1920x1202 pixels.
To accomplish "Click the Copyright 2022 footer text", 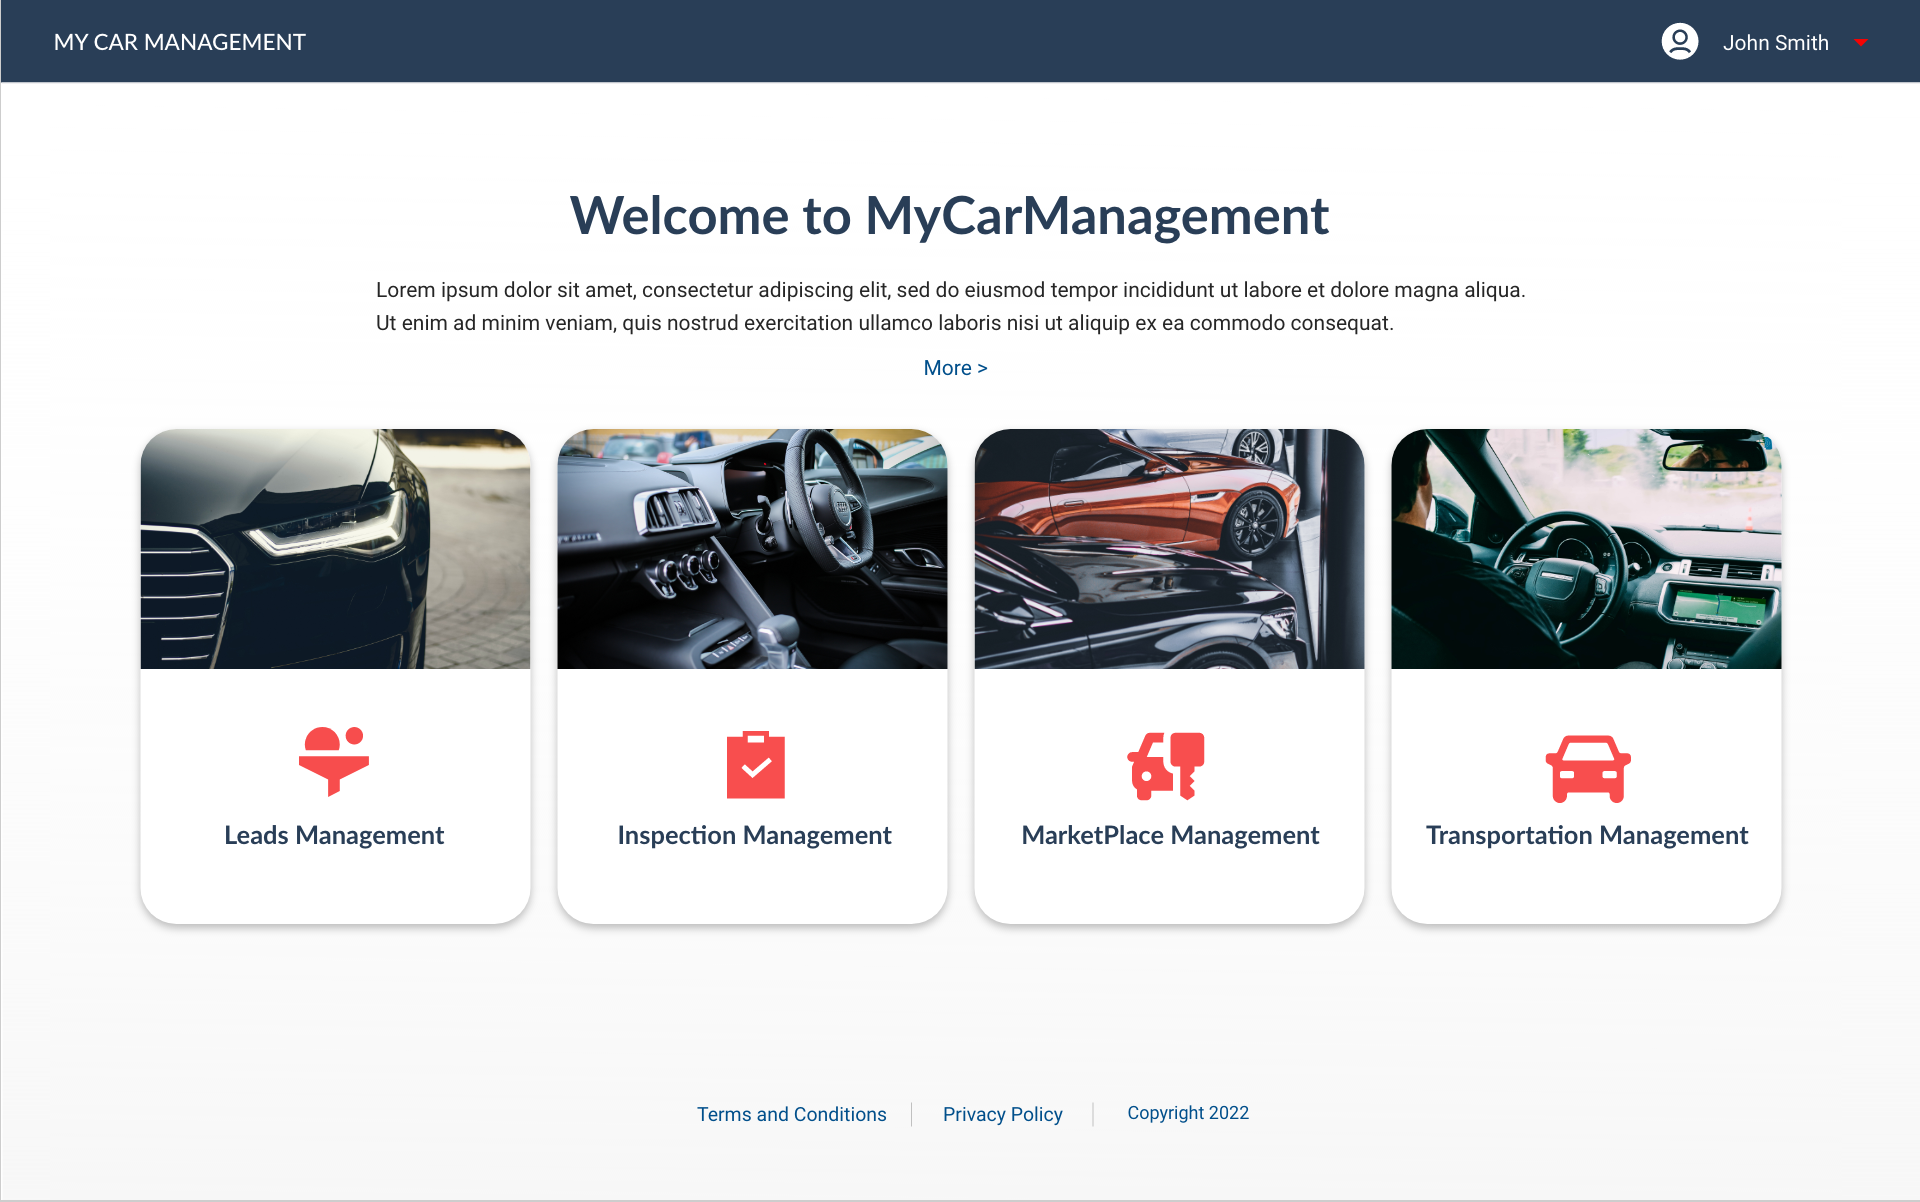I will 1188,1113.
